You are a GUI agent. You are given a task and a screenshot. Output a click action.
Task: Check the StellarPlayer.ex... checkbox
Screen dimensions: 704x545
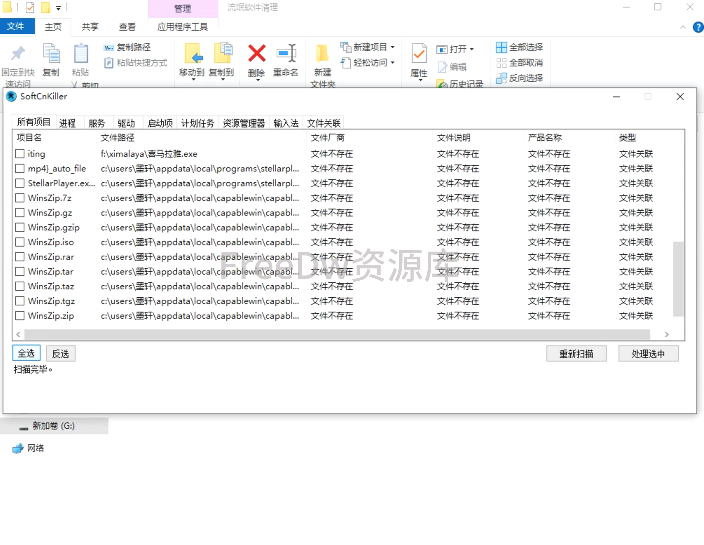click(x=20, y=183)
